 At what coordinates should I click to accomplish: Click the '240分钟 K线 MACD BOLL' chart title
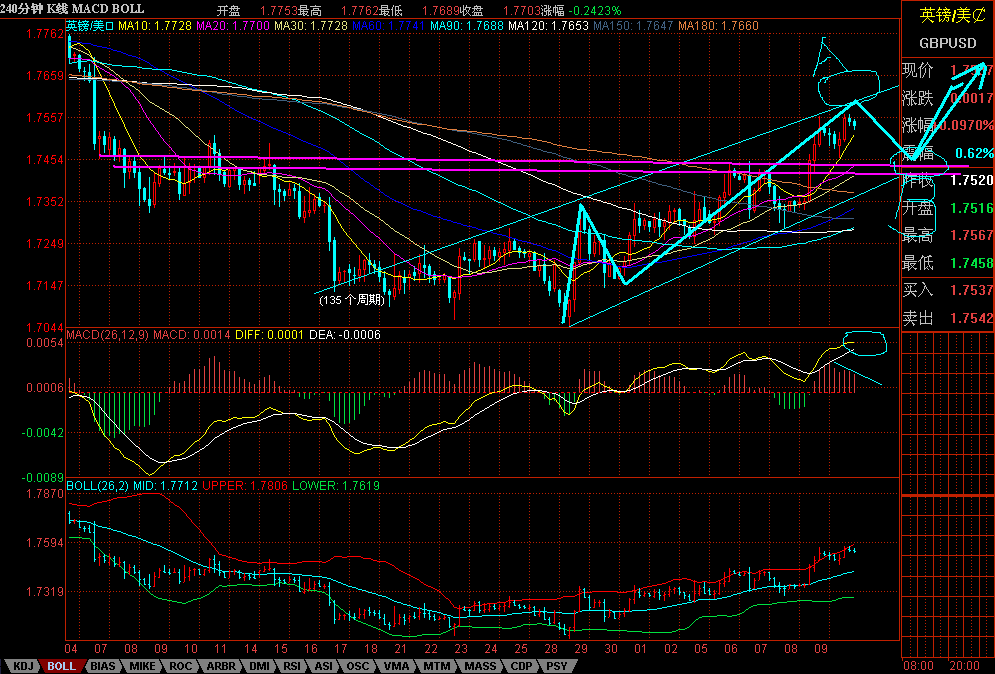(72, 9)
